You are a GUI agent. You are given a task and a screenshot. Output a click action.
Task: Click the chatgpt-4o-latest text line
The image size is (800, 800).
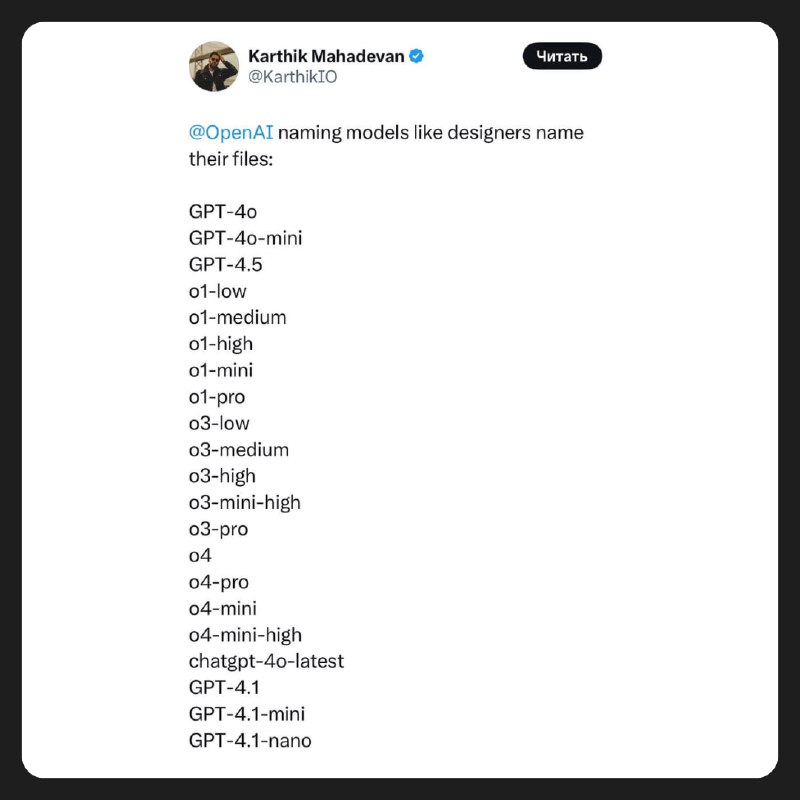(x=266, y=661)
